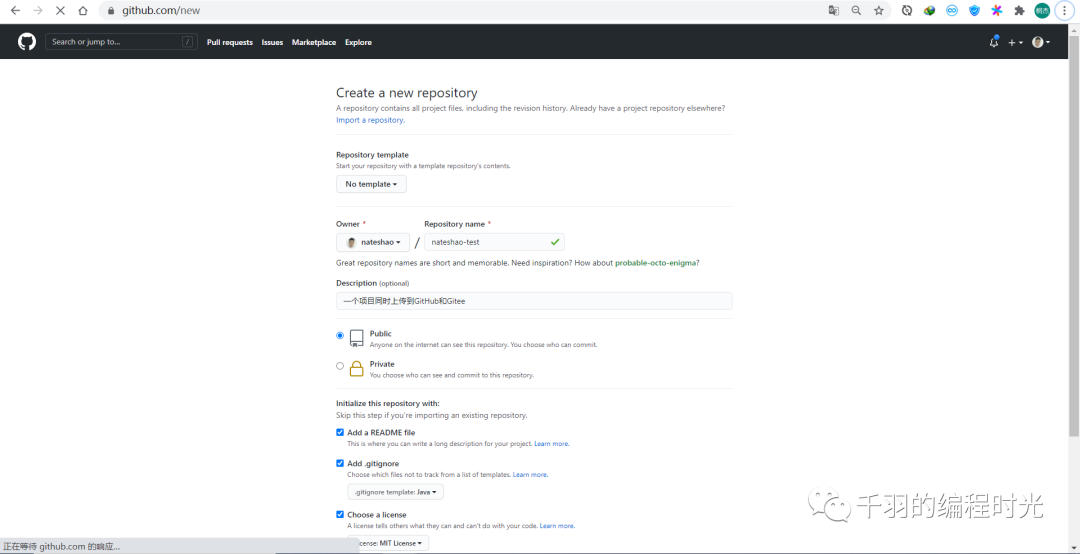Open the puzzle-piece extensions menu
1080x554 pixels.
tap(1019, 10)
